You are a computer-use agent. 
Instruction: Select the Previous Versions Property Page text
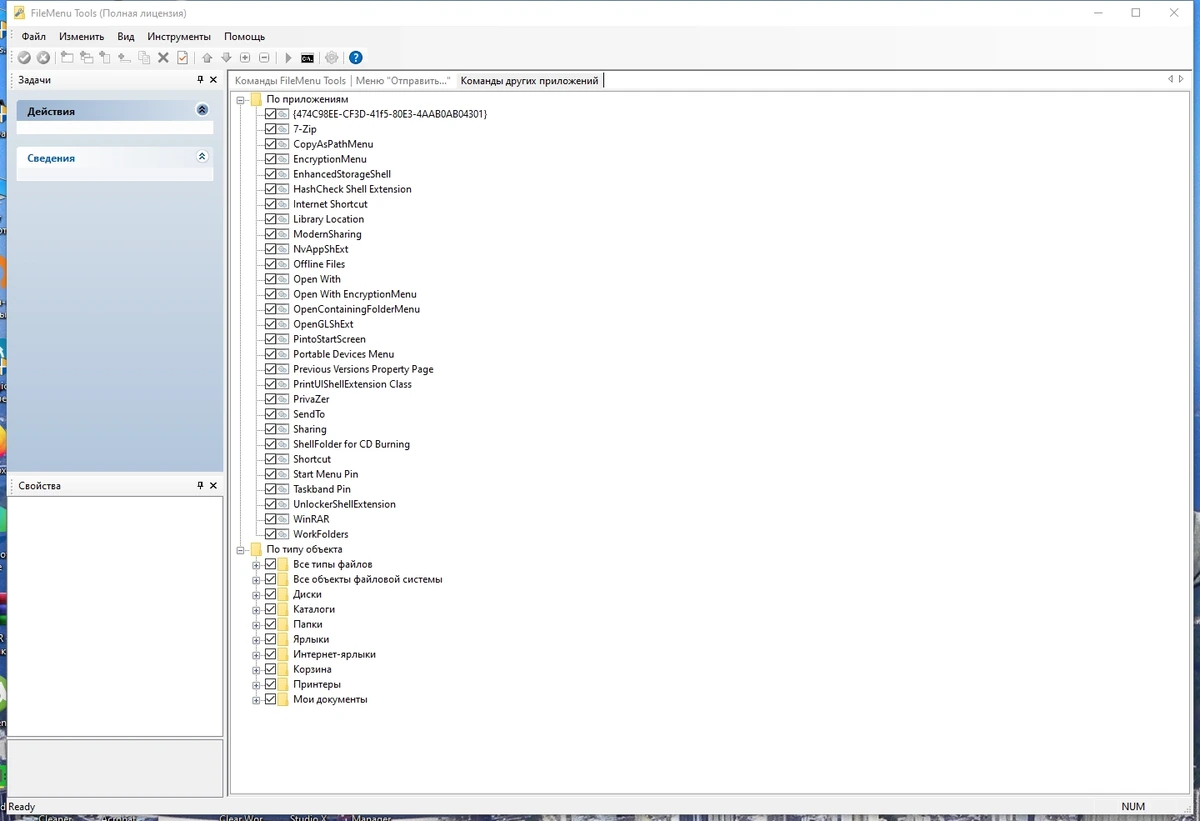coord(363,369)
